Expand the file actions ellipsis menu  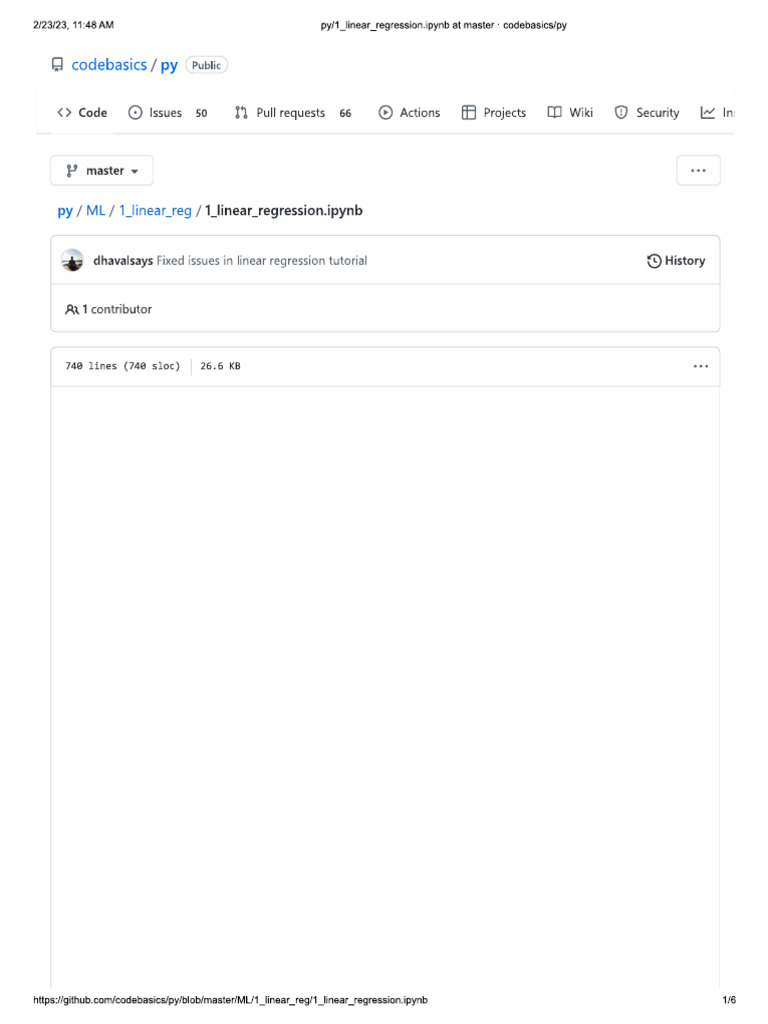point(701,366)
